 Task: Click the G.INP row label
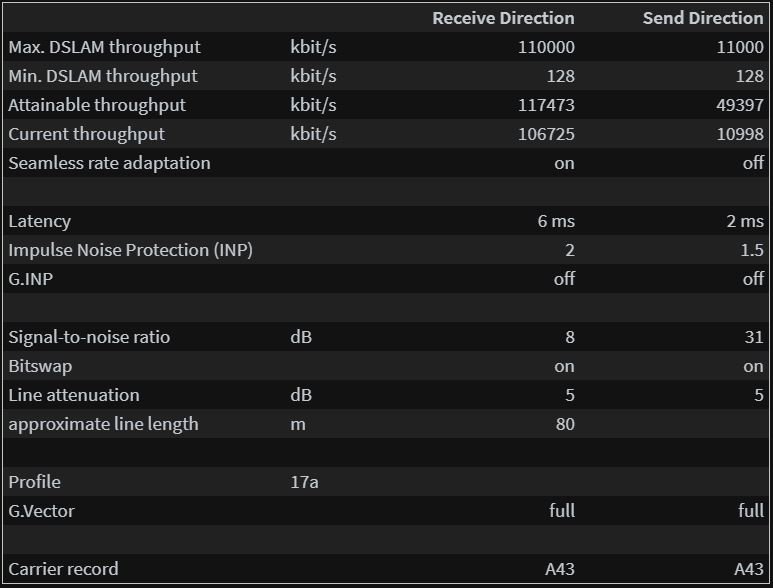(31, 279)
